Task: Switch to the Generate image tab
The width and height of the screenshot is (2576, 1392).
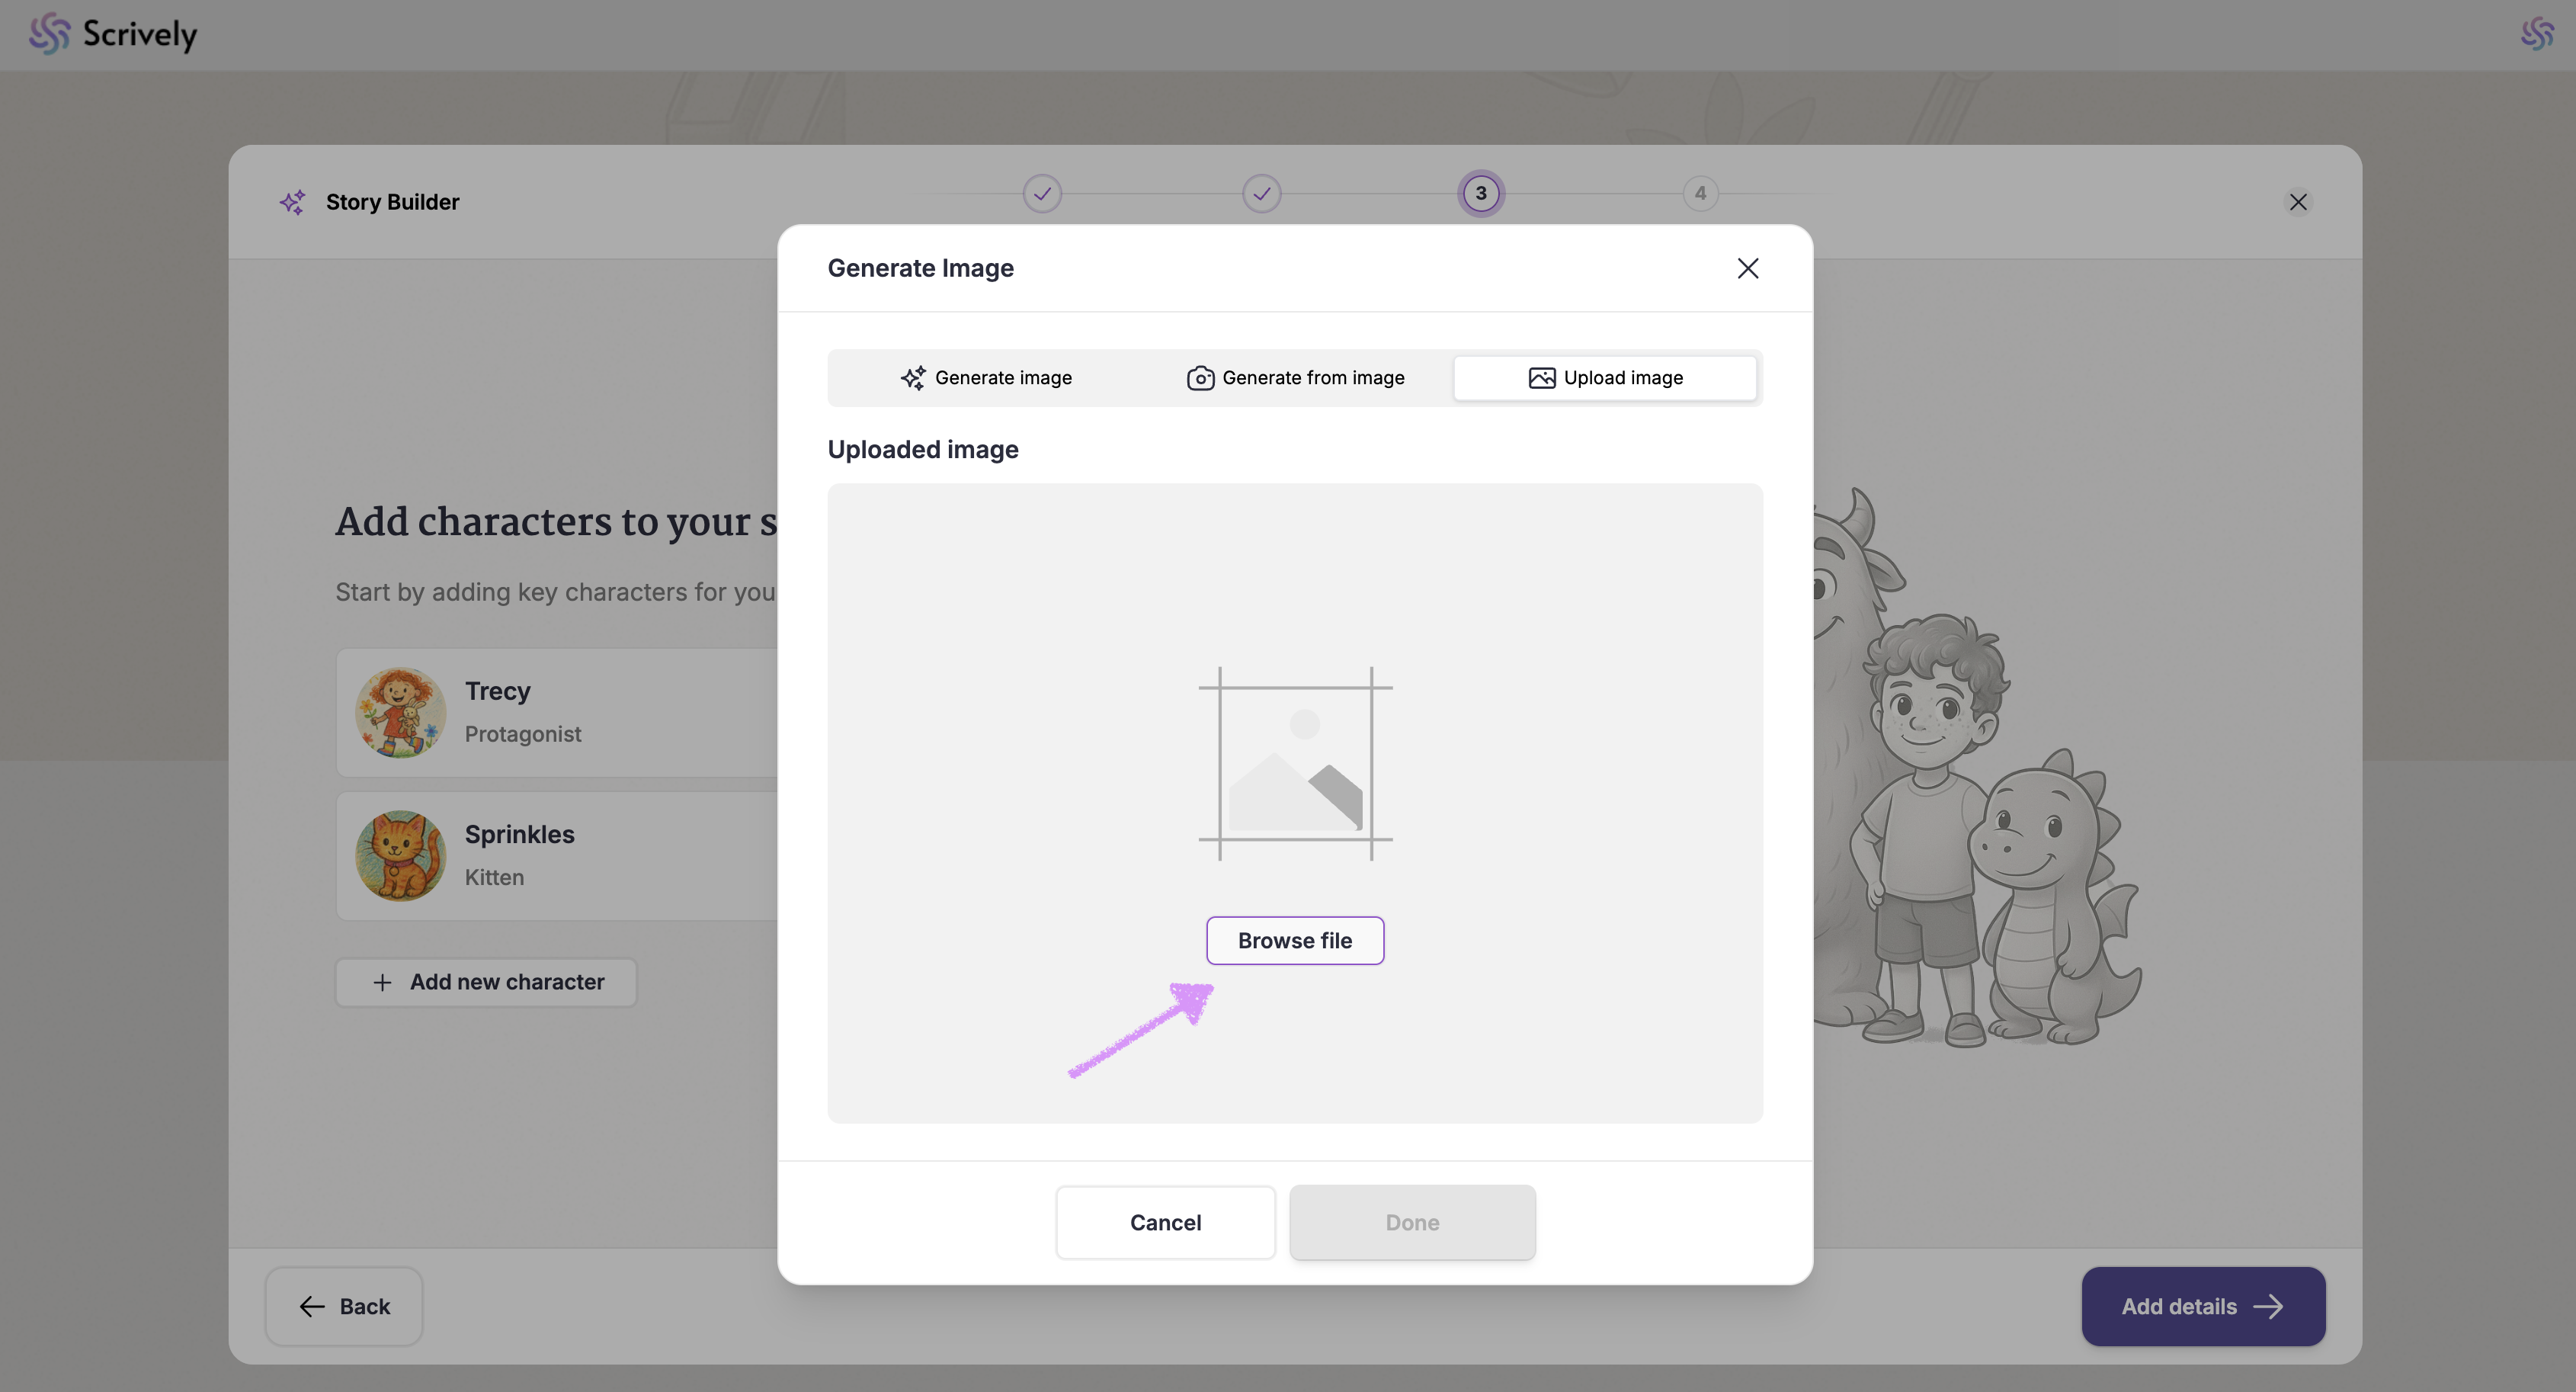Action: coord(986,378)
